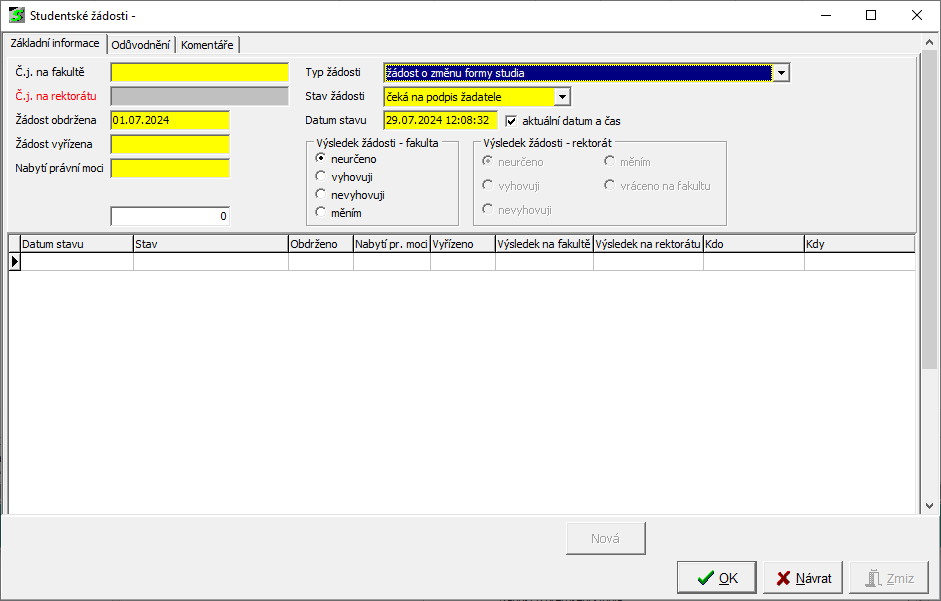
Task: Select 'vyhovuji' under Výsledek žádosti - fakulta
Action: [321, 177]
